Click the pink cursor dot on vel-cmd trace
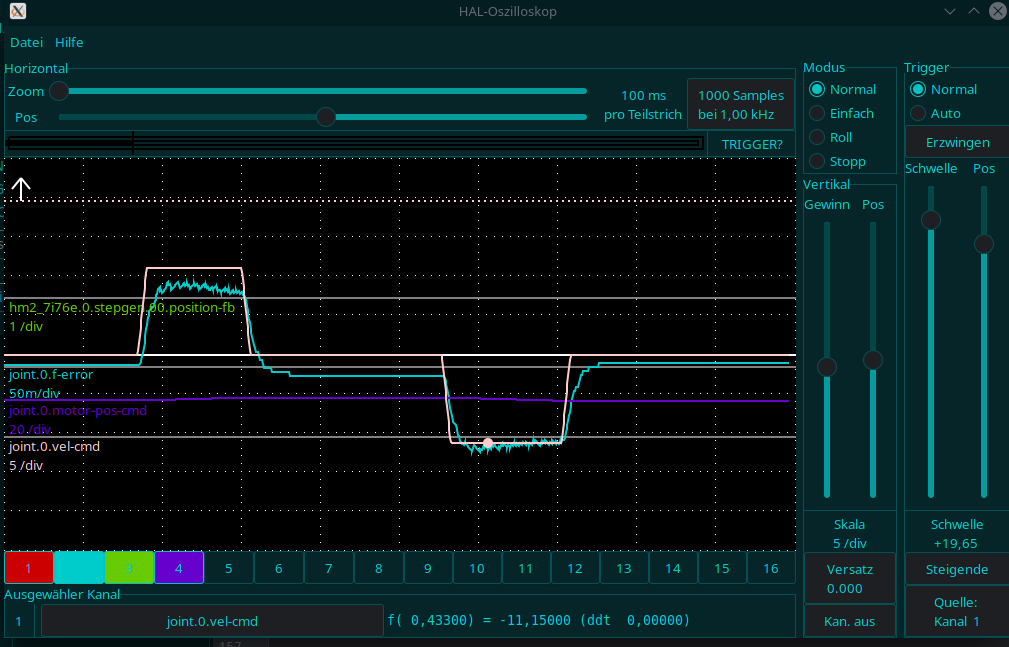 [488, 443]
